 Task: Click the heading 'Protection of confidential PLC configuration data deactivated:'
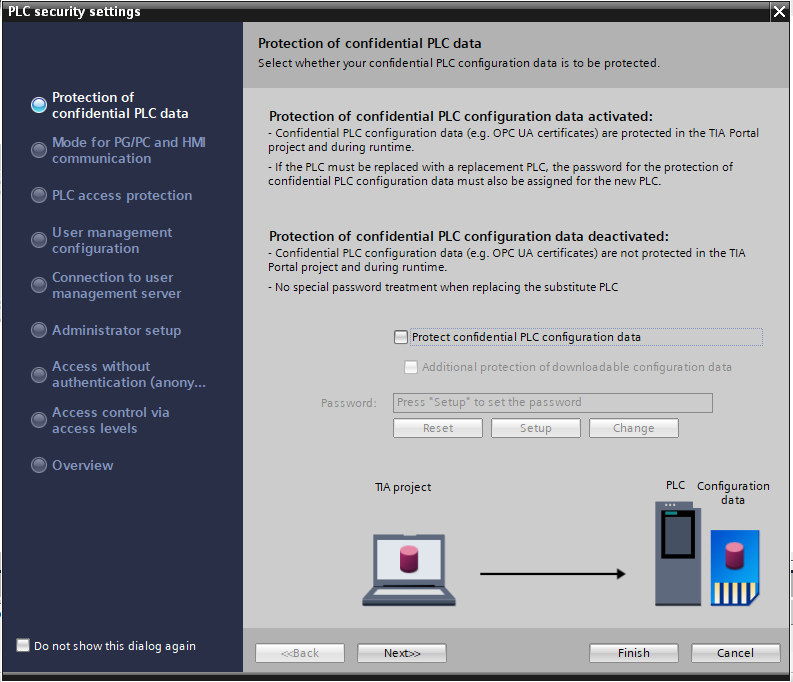coord(469,236)
